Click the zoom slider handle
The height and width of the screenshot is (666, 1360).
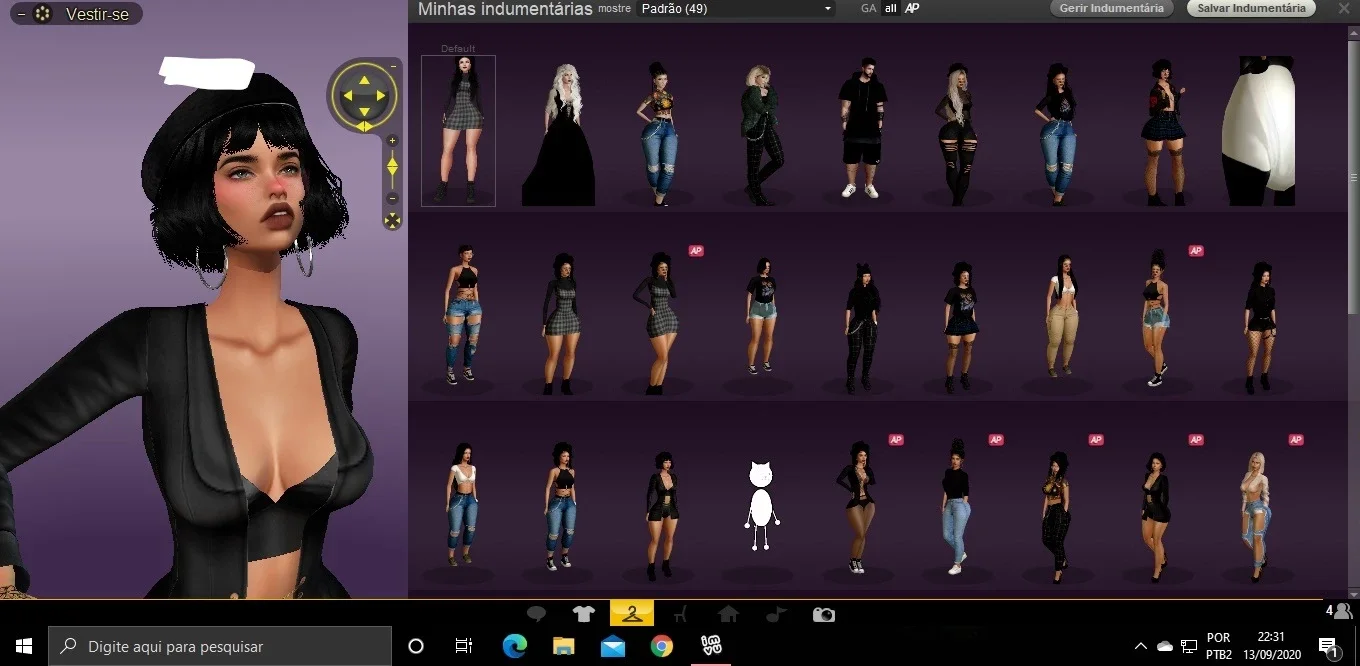point(392,167)
